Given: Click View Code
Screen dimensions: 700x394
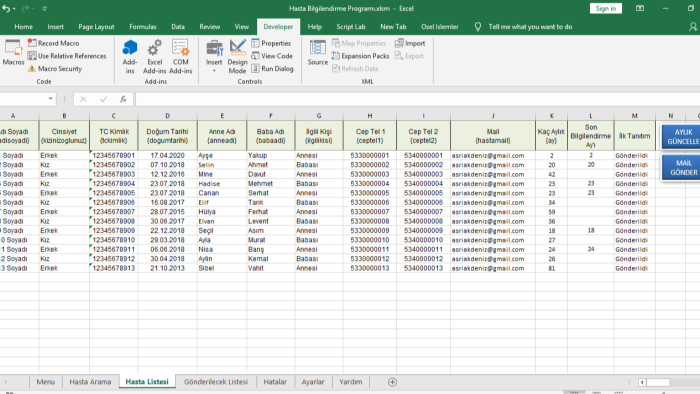Looking at the screenshot, I should point(272,56).
